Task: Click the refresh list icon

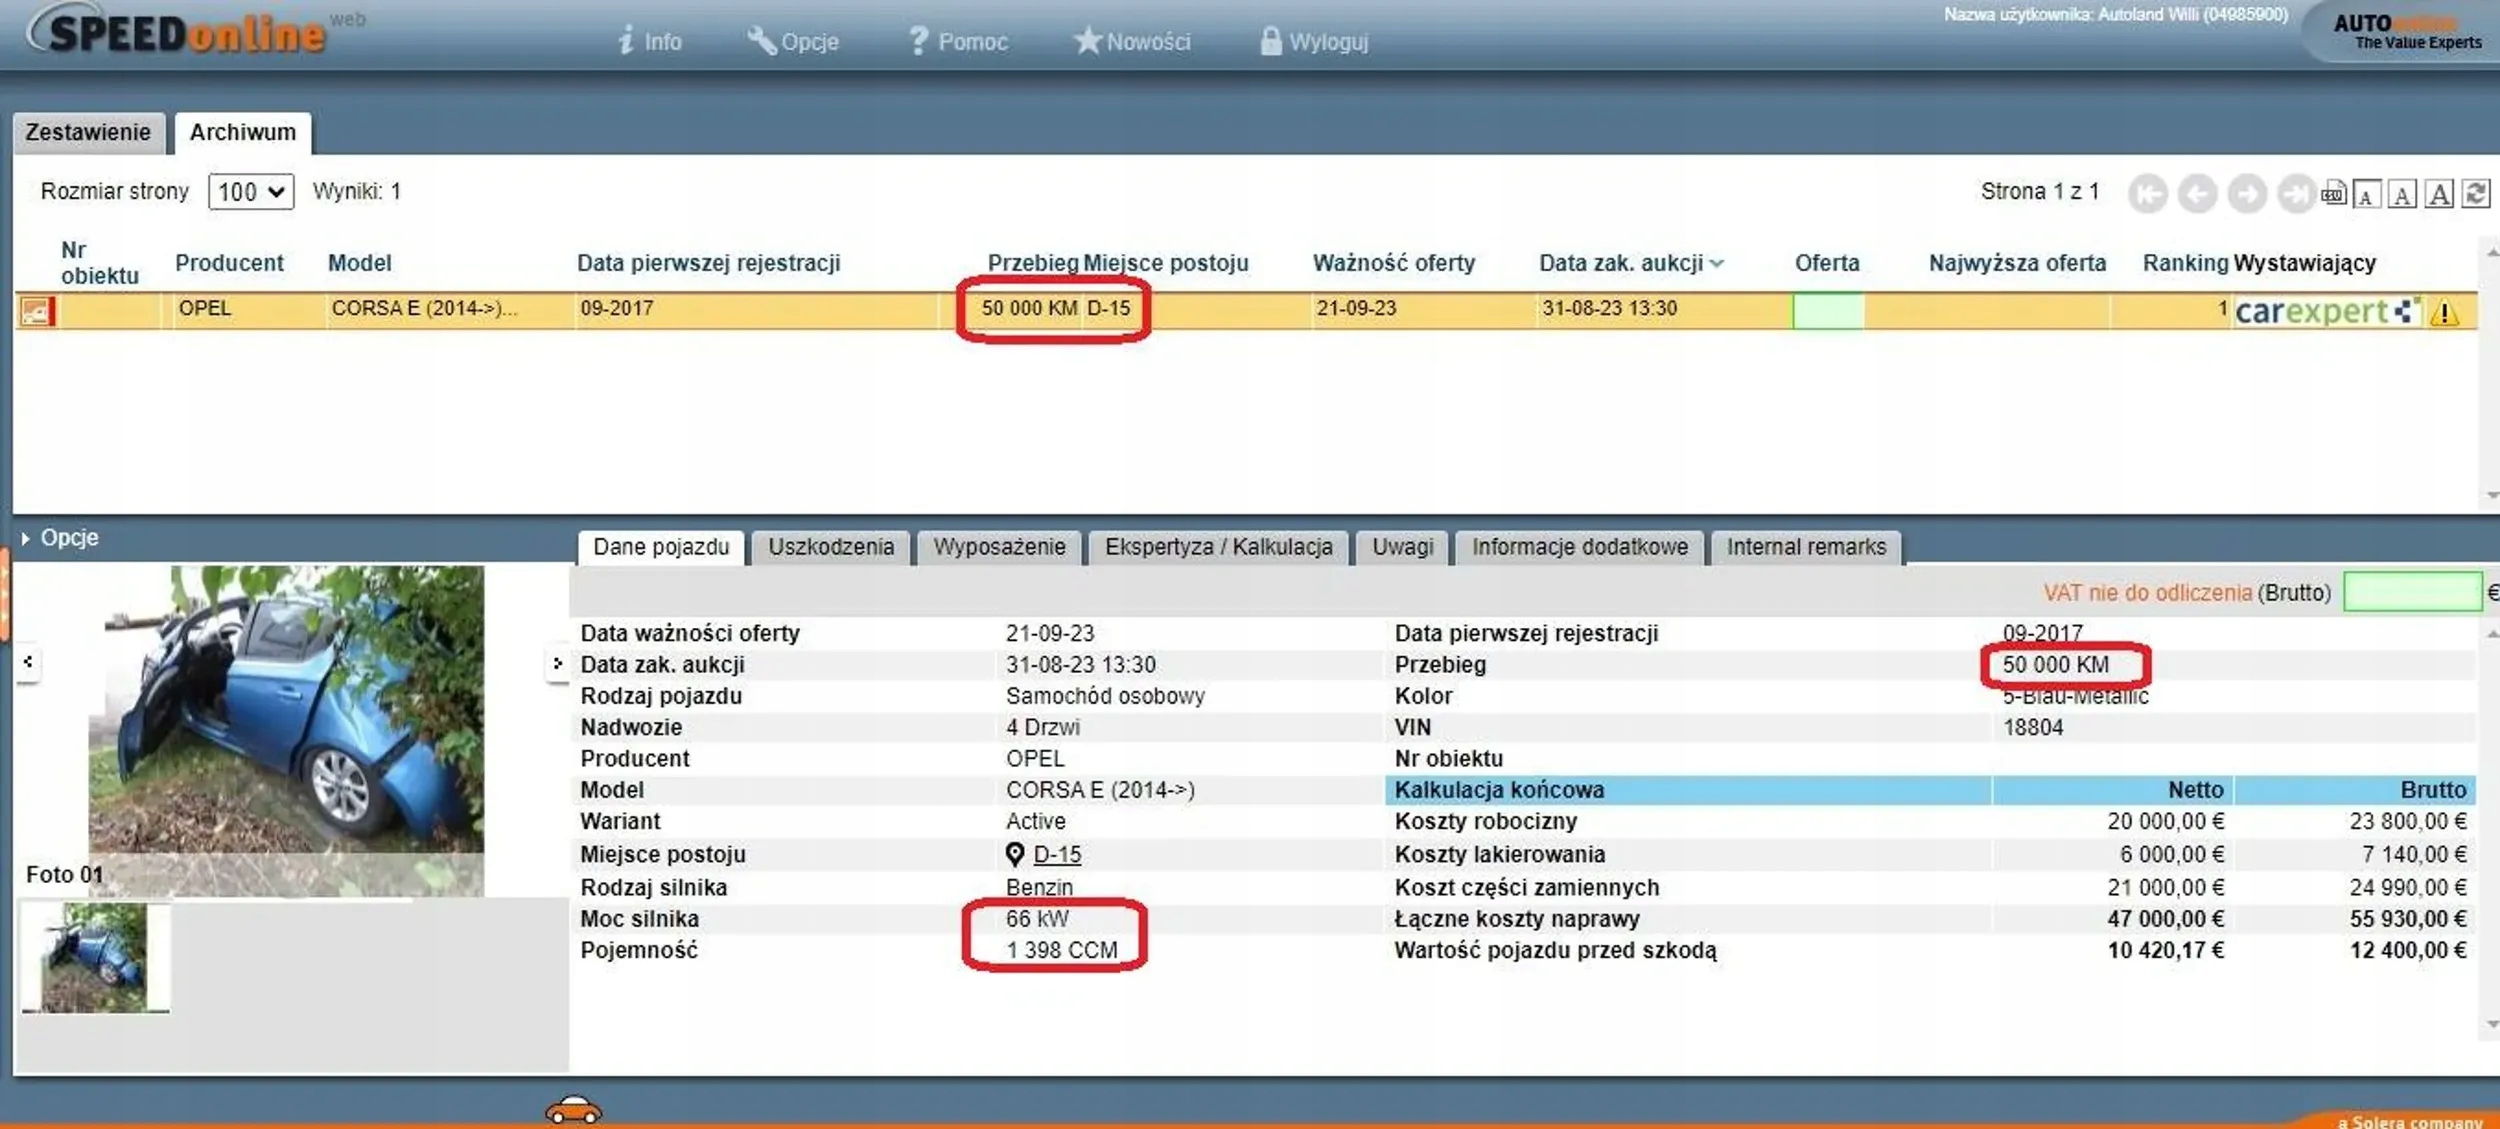Action: [x=2477, y=194]
